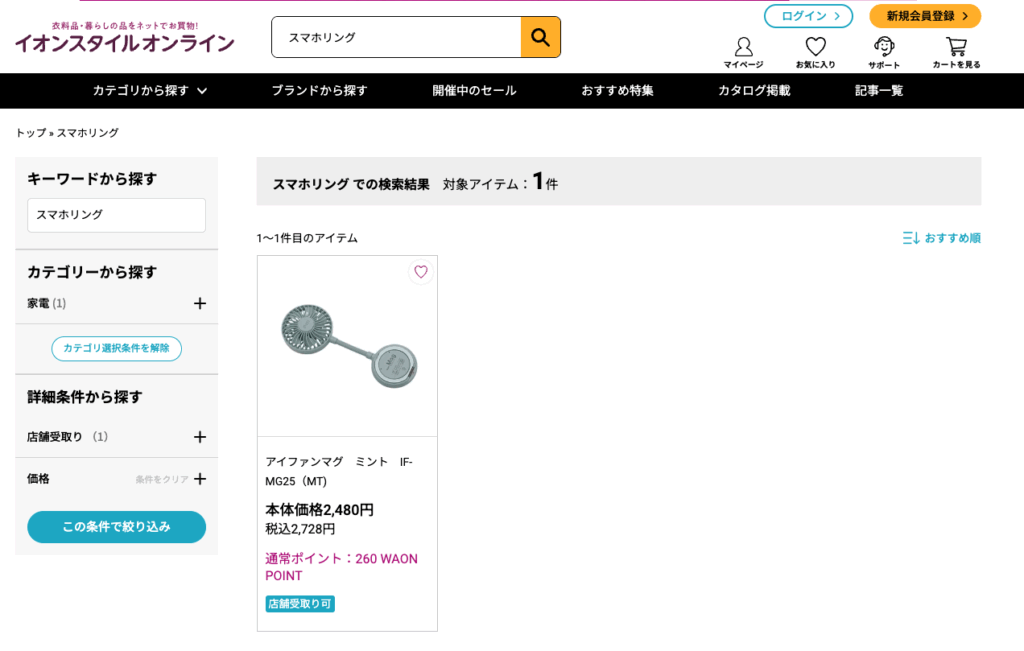Focus the sidebar keyword field

(116, 215)
